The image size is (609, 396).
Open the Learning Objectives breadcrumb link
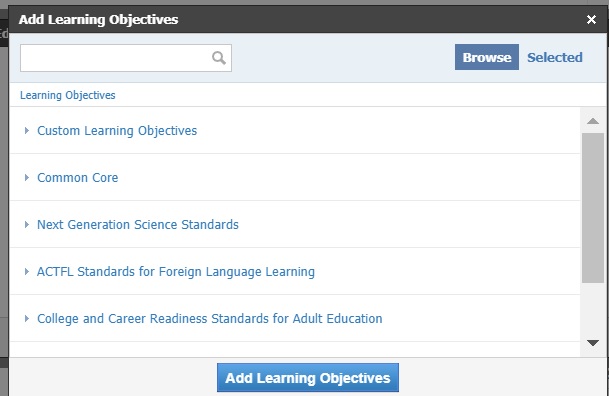tap(68, 95)
